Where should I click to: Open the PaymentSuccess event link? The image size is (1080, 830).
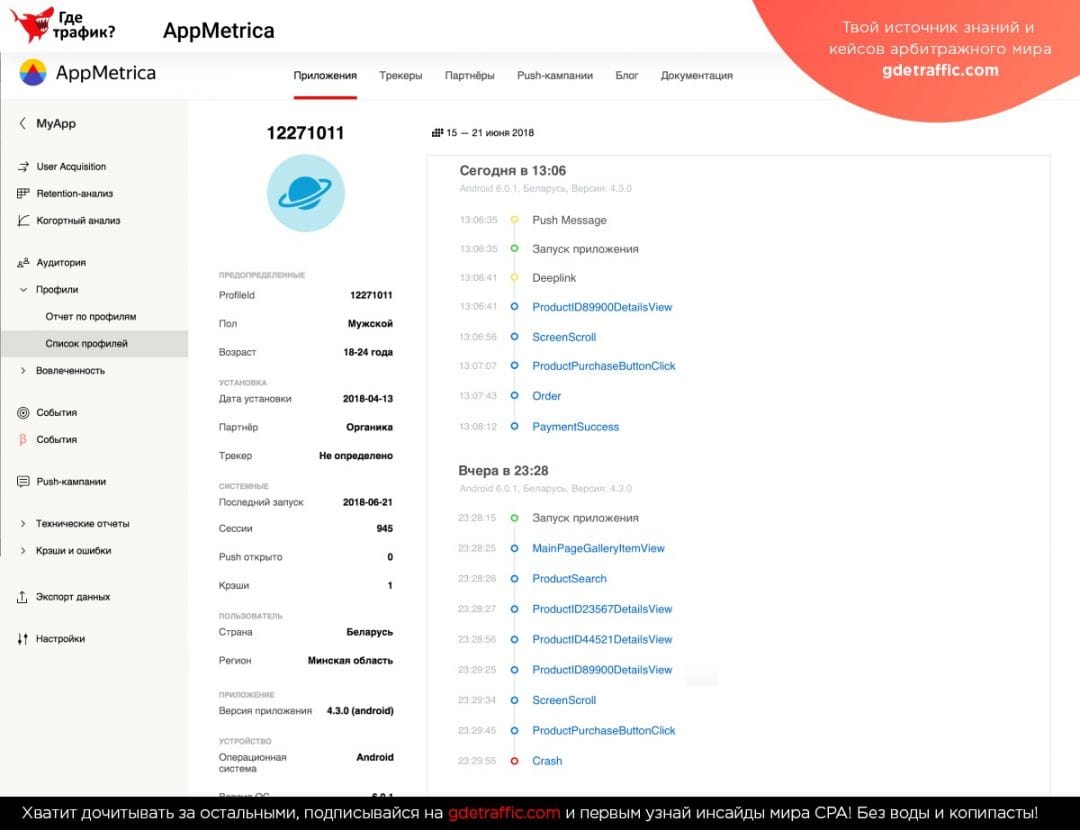tap(575, 427)
